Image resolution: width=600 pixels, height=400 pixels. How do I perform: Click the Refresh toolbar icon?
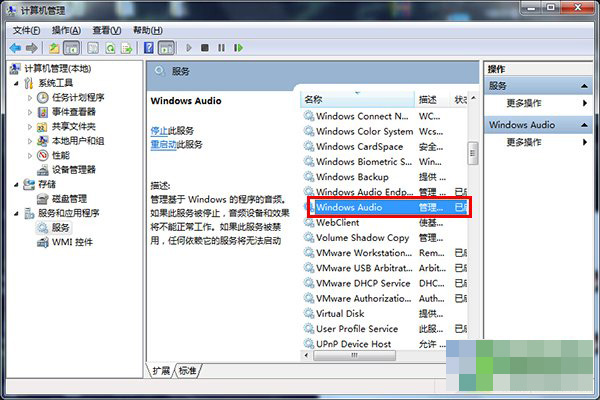point(110,47)
